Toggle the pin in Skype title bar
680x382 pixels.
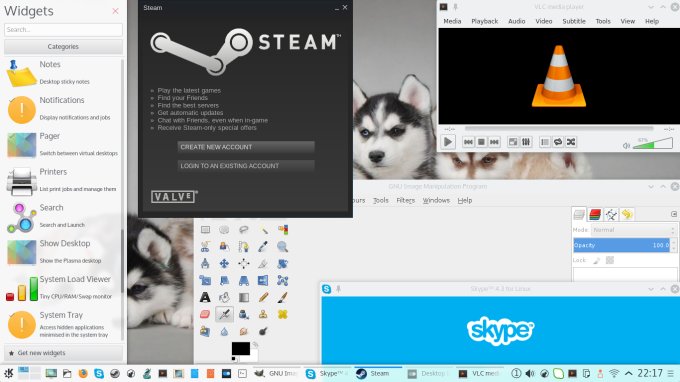coord(338,289)
